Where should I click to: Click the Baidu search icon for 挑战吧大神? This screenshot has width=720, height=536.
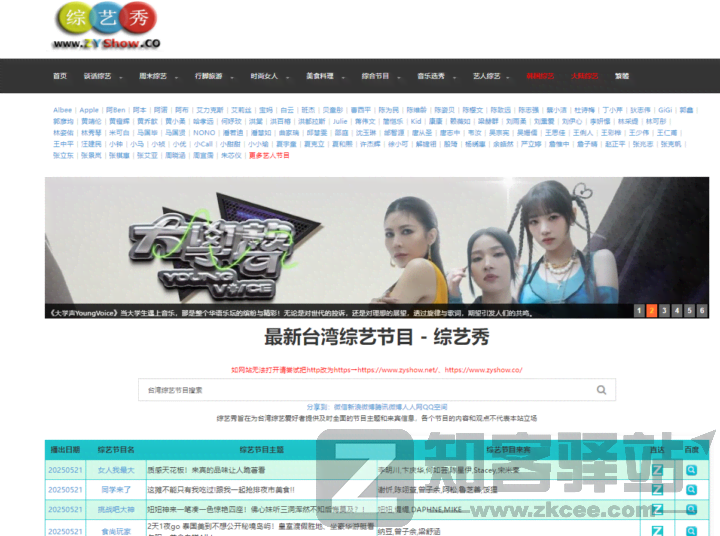691,509
